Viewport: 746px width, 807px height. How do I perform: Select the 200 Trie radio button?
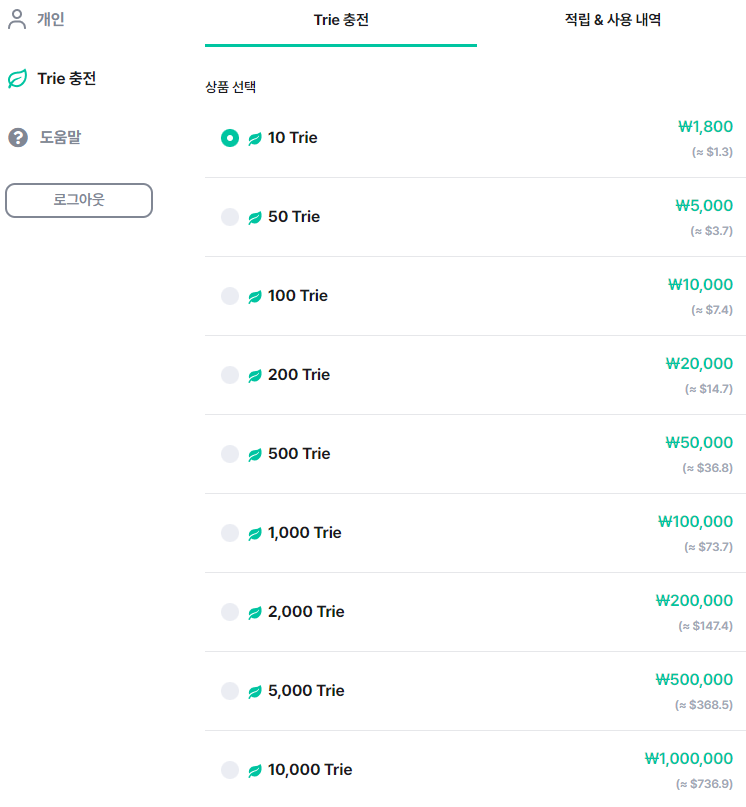230,375
